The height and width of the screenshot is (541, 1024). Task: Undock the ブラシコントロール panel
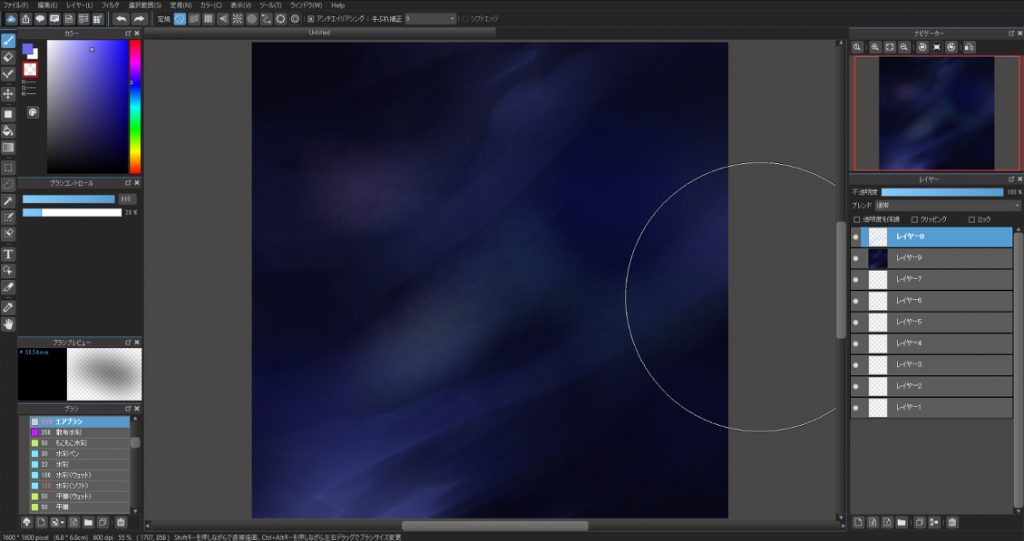pyautogui.click(x=128, y=183)
